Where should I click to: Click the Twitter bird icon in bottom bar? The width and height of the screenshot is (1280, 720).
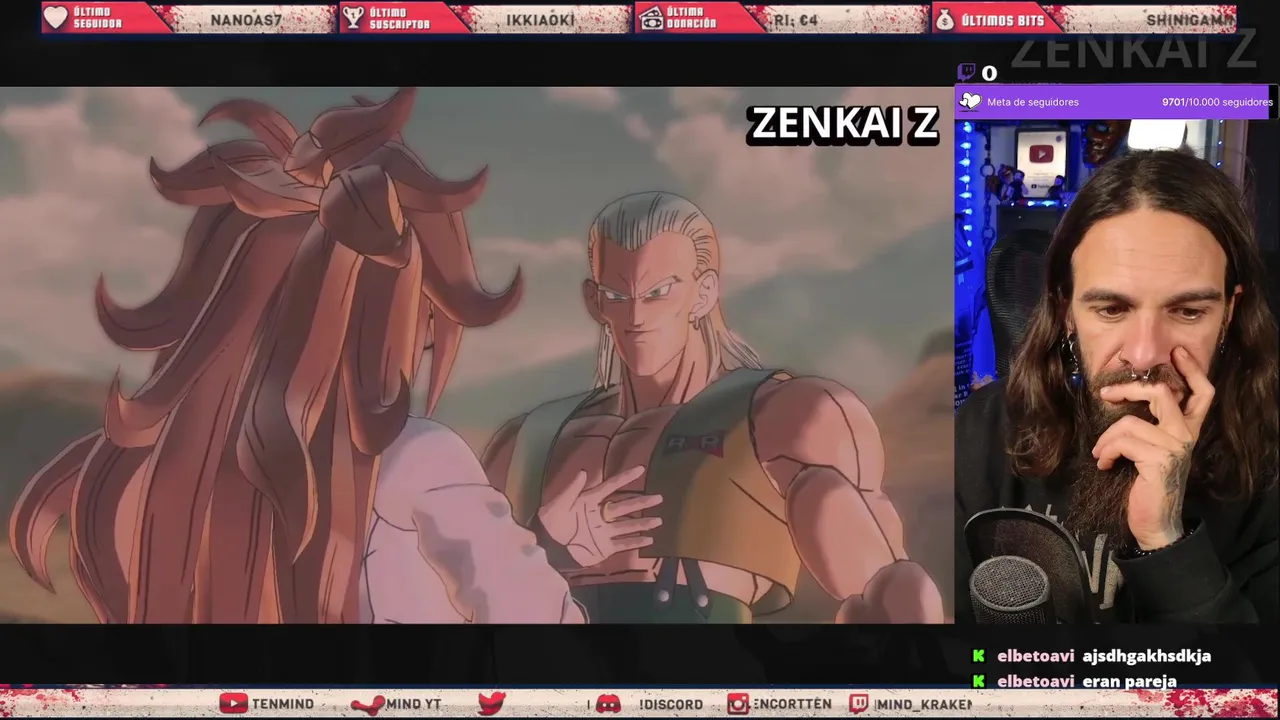click(x=492, y=704)
